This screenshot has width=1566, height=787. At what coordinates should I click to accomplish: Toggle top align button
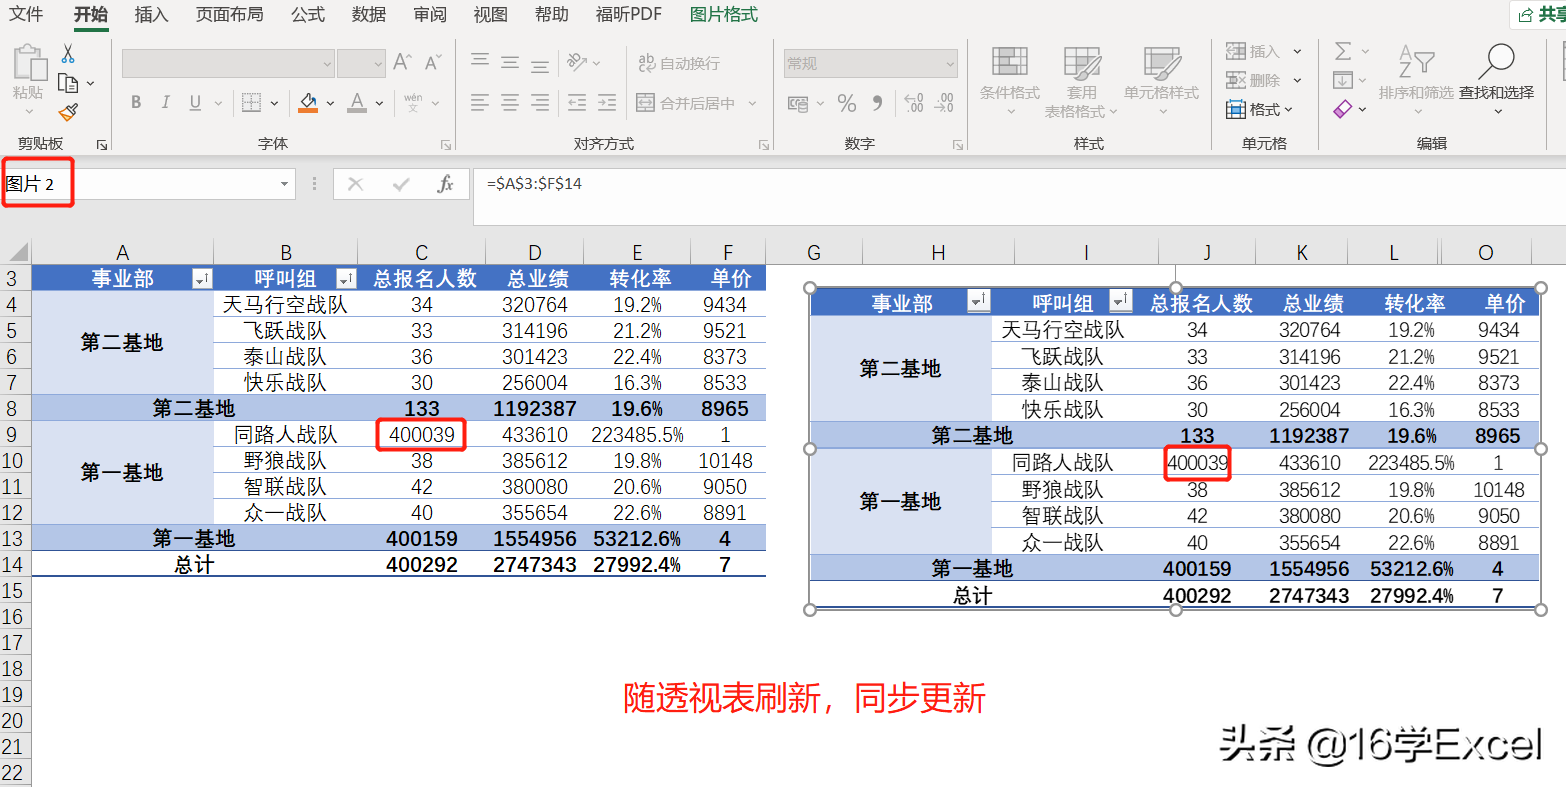point(480,62)
